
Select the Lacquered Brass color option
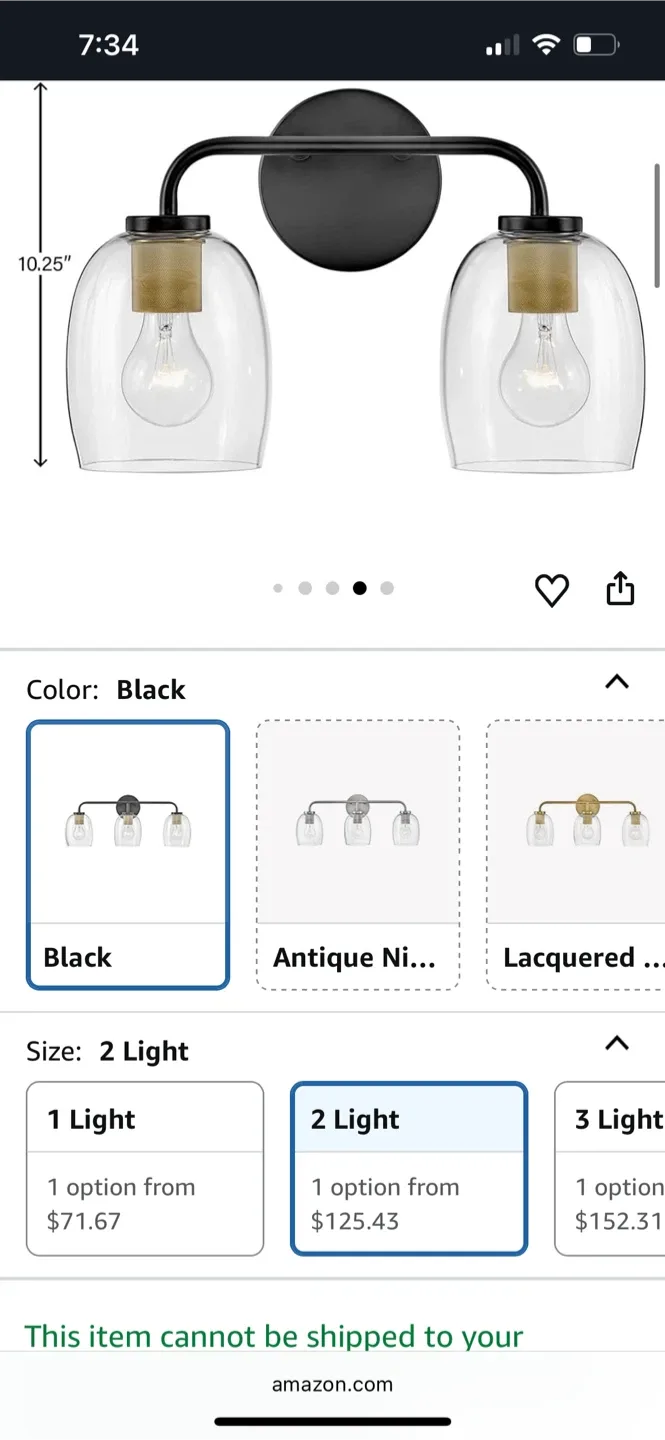(x=580, y=855)
